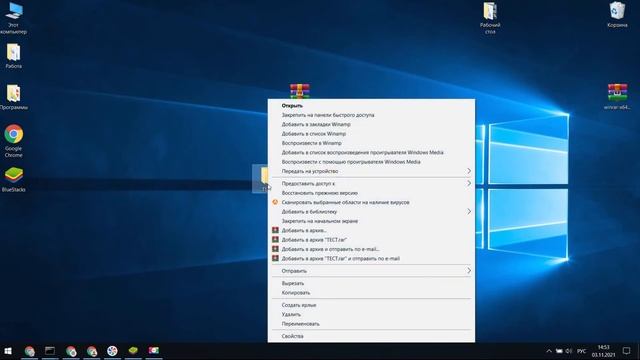Open the Chrome taskbar icon next to Start

[x=29, y=351]
